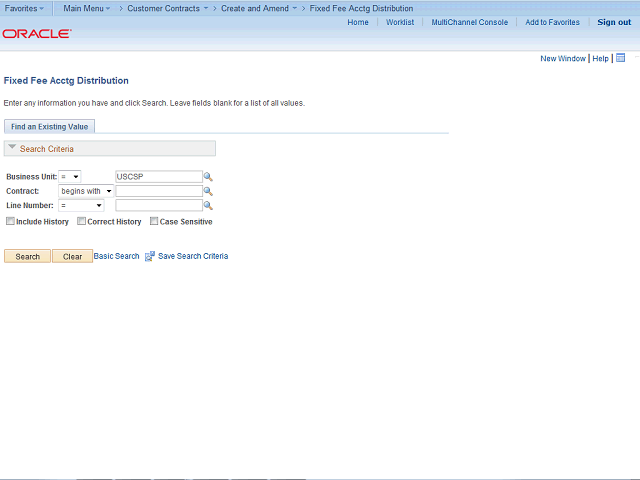
Task: Open Line Number lookup magnifier
Action: 208,205
